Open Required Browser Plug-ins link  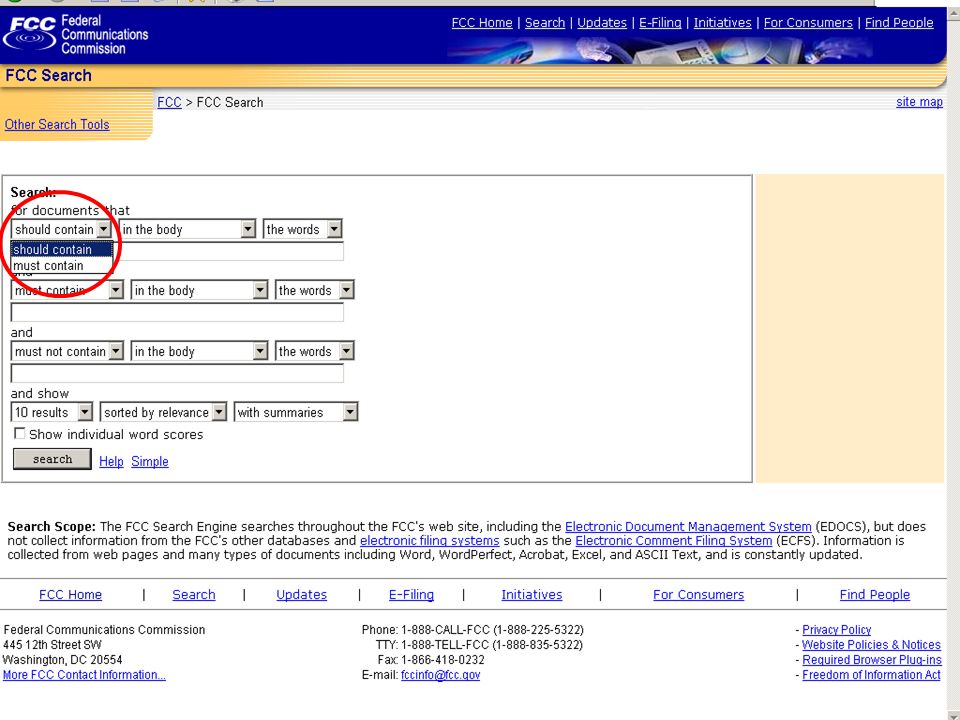(872, 660)
